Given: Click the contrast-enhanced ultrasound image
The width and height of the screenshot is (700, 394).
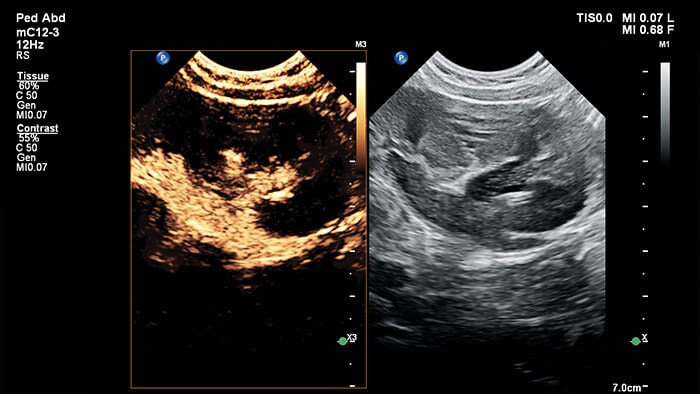Looking at the screenshot, I should click(249, 219).
